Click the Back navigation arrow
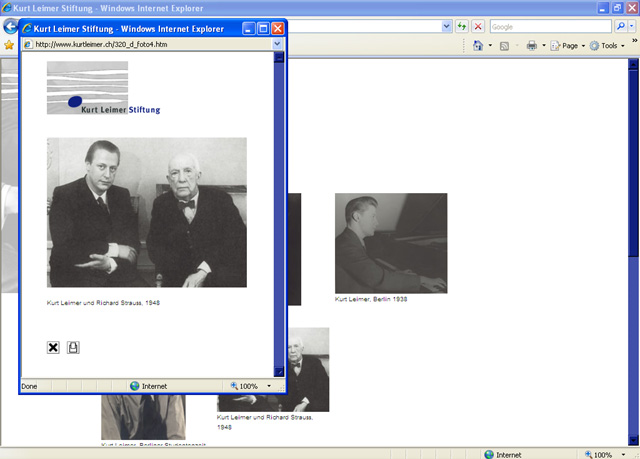Image resolution: width=640 pixels, height=459 pixels. click(10, 26)
